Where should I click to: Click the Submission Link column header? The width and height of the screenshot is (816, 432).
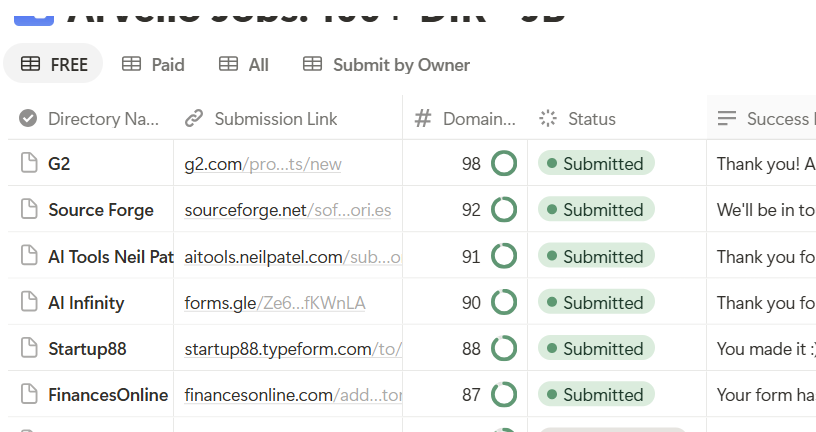click(x=288, y=119)
